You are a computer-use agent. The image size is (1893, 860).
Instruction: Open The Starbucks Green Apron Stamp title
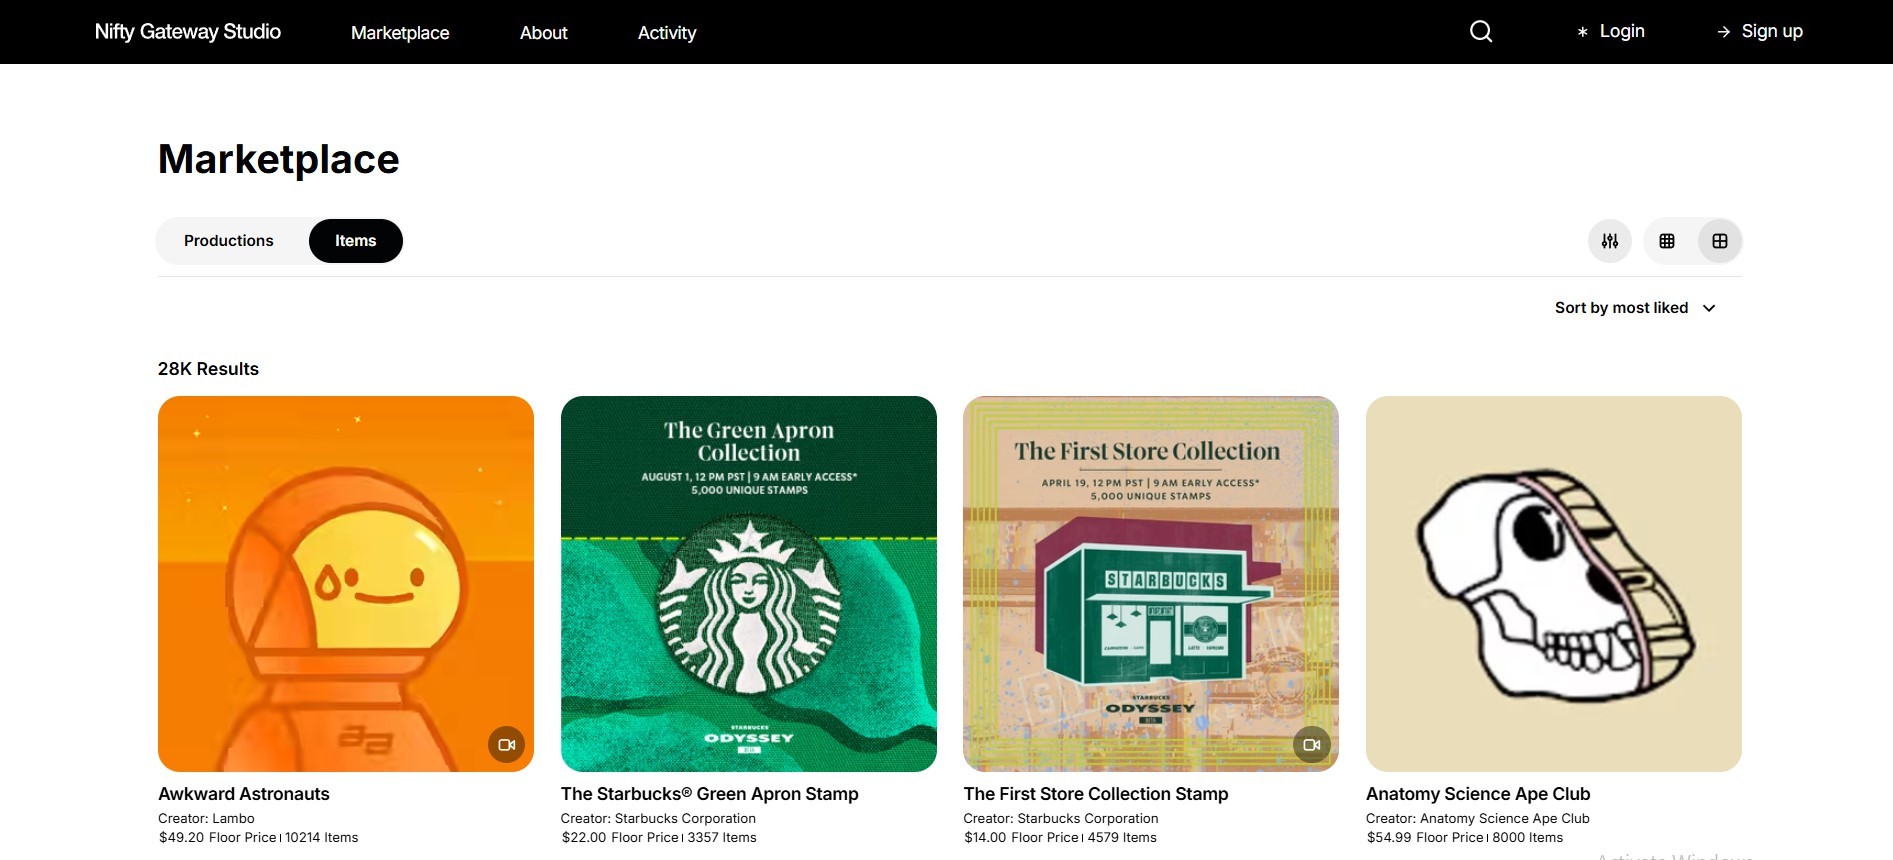[x=710, y=794]
